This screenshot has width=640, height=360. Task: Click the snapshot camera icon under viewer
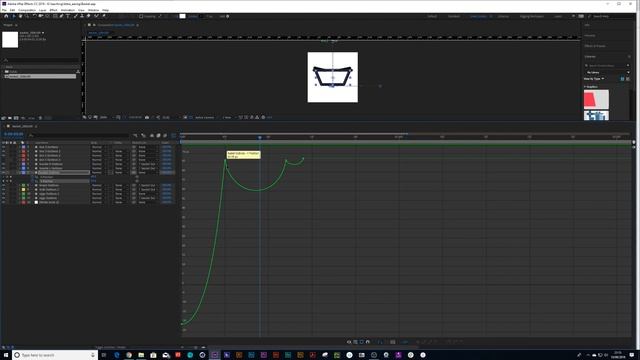tap(147, 118)
